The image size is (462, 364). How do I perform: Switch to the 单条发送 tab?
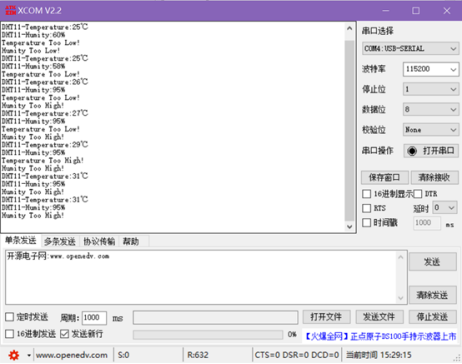pos(21,241)
